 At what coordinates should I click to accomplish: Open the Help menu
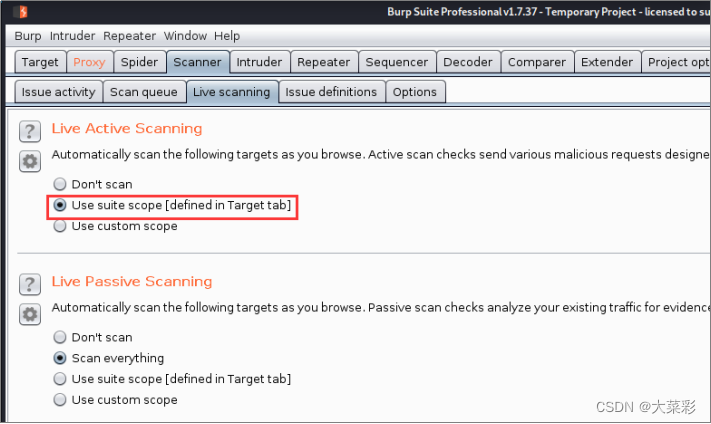pos(227,36)
